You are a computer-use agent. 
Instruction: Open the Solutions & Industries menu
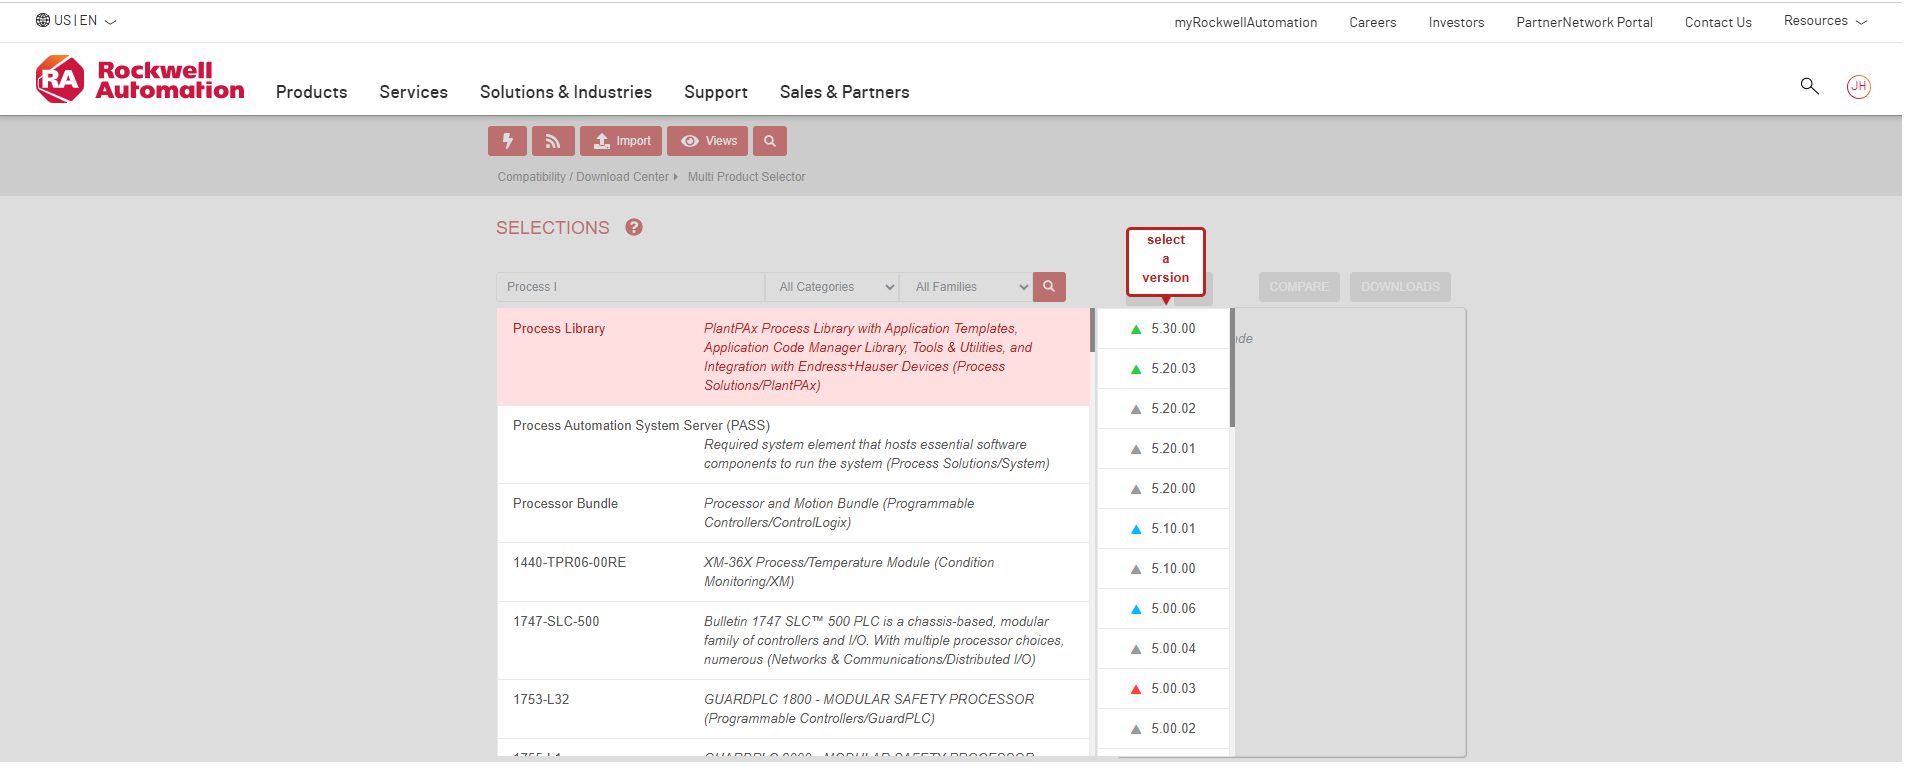pos(566,92)
